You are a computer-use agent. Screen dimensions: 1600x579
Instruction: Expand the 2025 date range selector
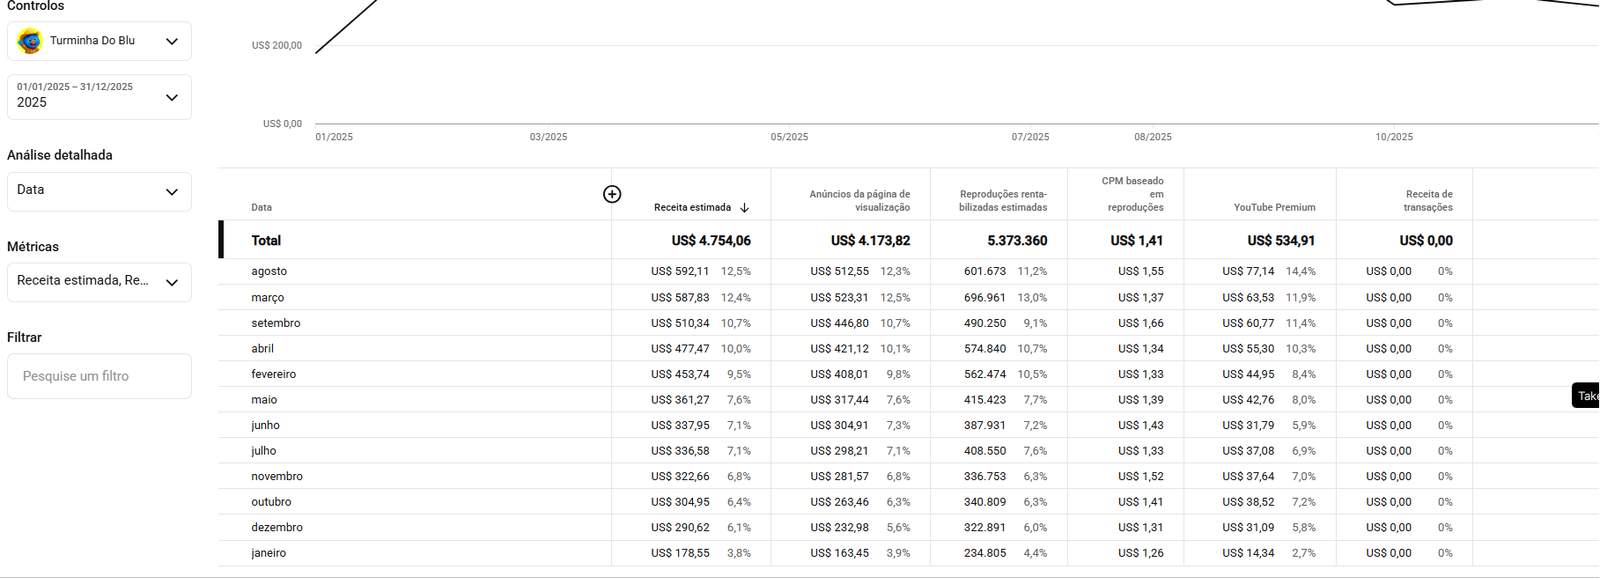point(99,96)
